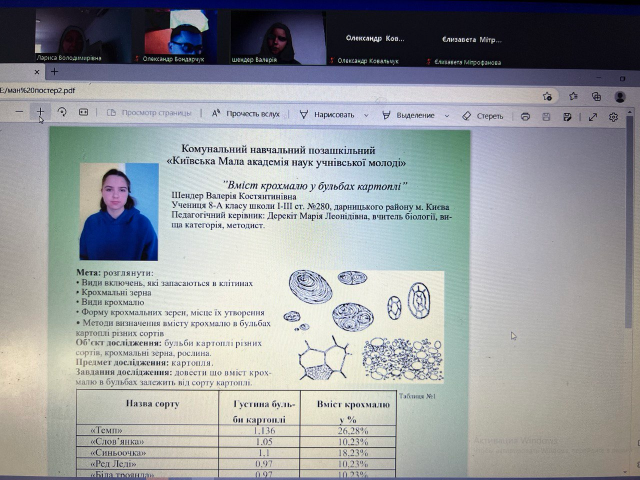The image size is (640, 480).
Task: Zoom in the PDF with plus button
Action: (x=40, y=112)
